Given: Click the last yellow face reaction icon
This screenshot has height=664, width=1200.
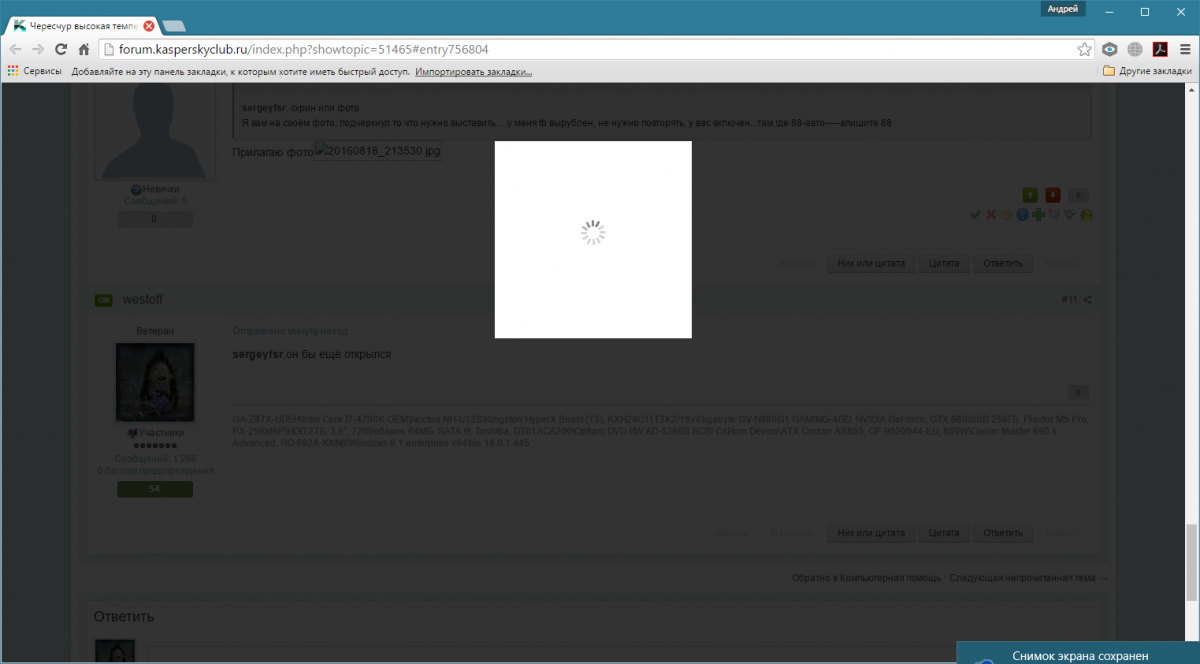Looking at the screenshot, I should point(1086,214).
